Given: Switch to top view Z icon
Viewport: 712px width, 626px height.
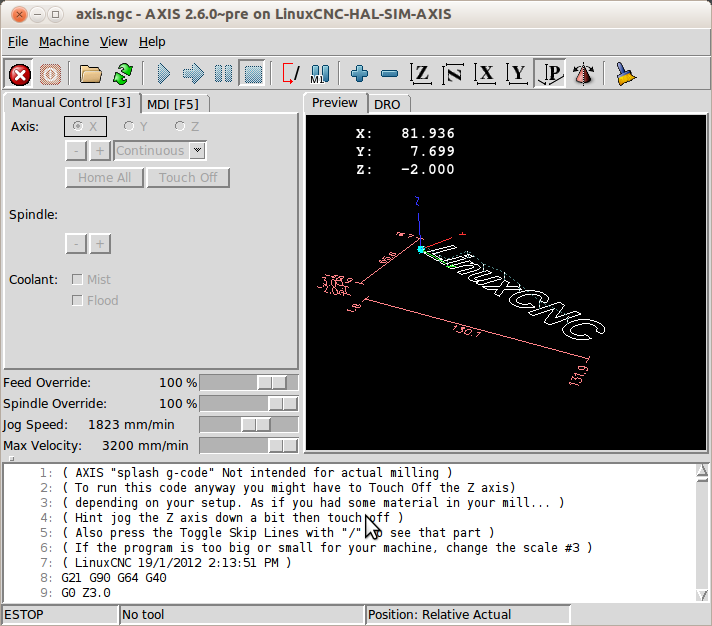Looking at the screenshot, I should (x=420, y=74).
